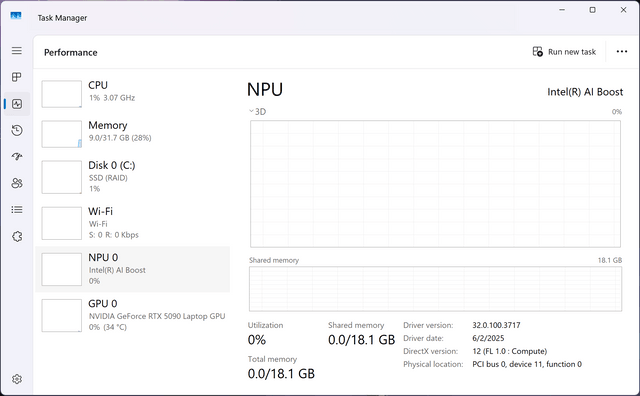Click the Shared memory graph label
The width and height of the screenshot is (640, 396).
point(274,260)
